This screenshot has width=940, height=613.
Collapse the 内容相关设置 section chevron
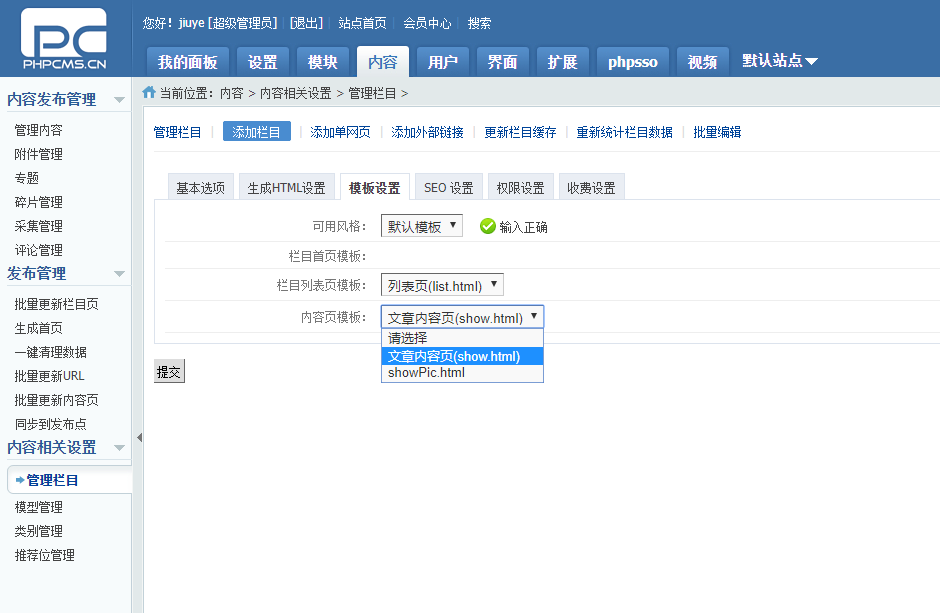[119, 447]
